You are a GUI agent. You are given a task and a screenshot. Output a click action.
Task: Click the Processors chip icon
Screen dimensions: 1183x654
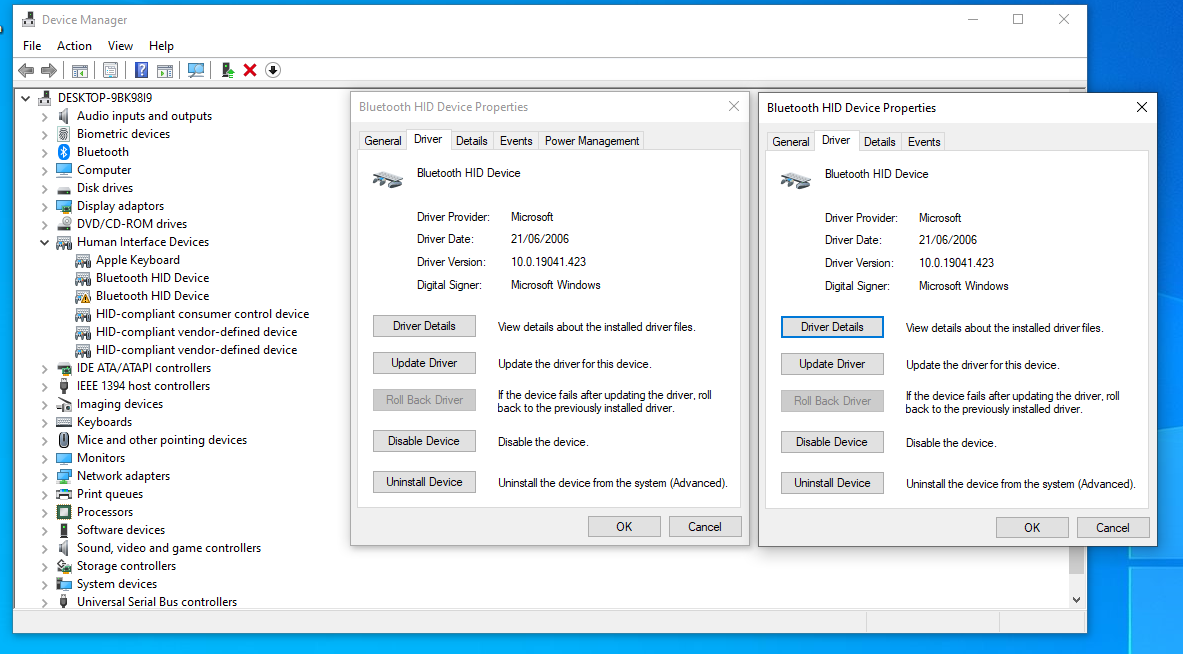coord(64,512)
